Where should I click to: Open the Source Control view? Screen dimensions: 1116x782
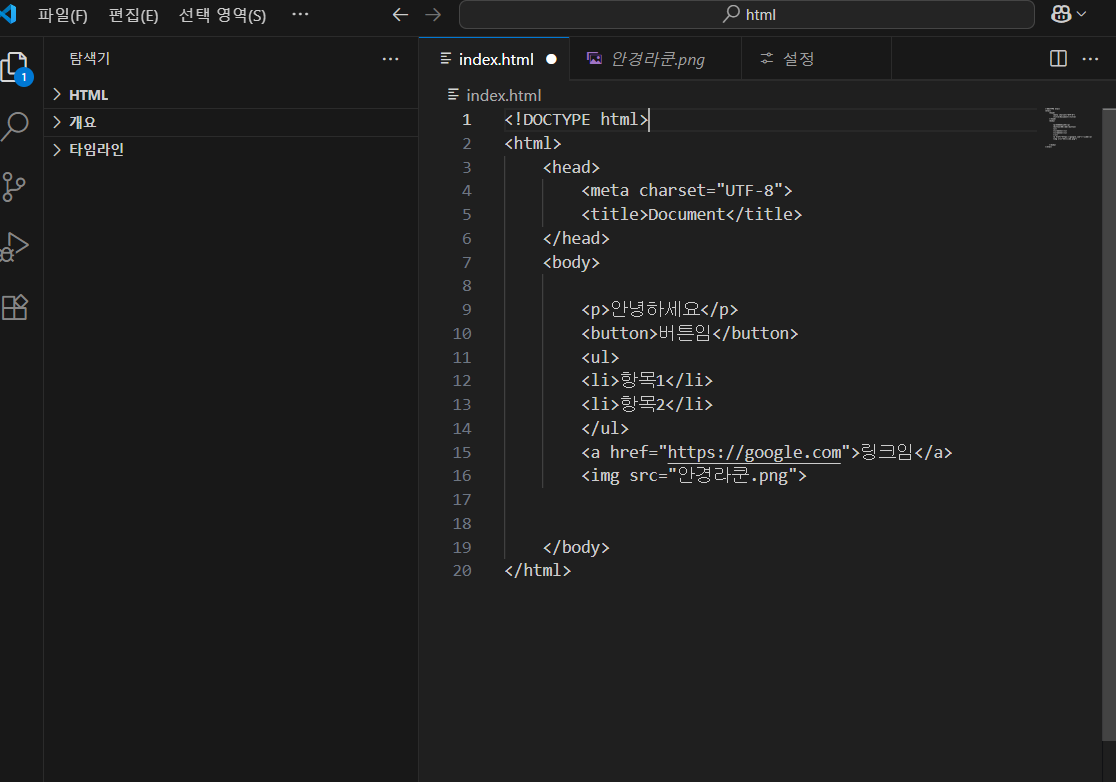pos(14,187)
